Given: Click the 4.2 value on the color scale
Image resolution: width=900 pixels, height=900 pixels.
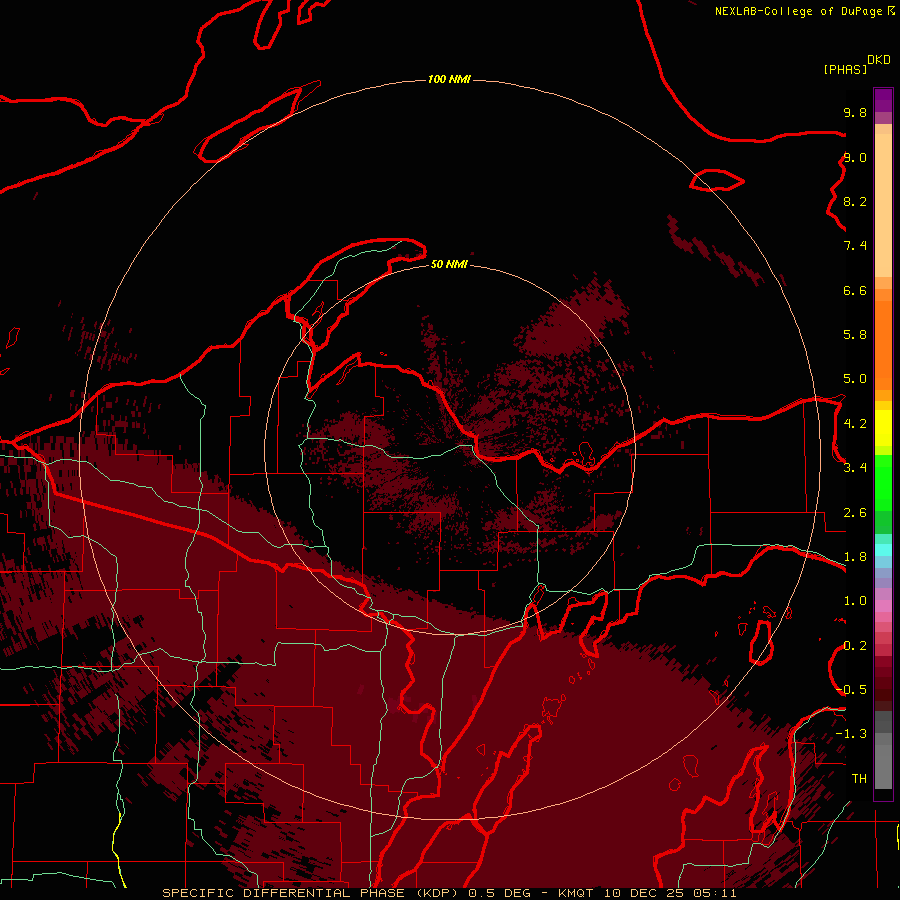Looking at the screenshot, I should (x=855, y=424).
